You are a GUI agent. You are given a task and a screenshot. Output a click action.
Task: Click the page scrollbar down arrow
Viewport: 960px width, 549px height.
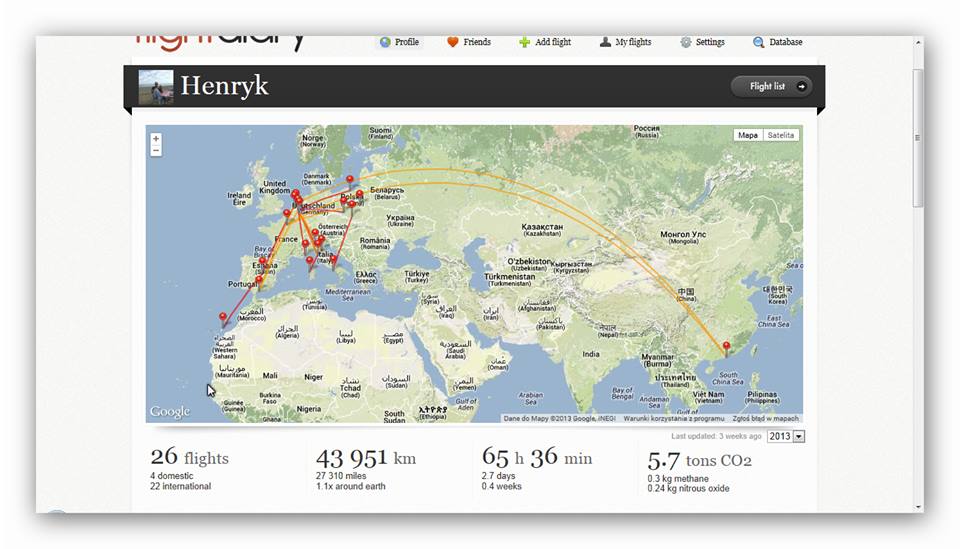click(x=918, y=507)
